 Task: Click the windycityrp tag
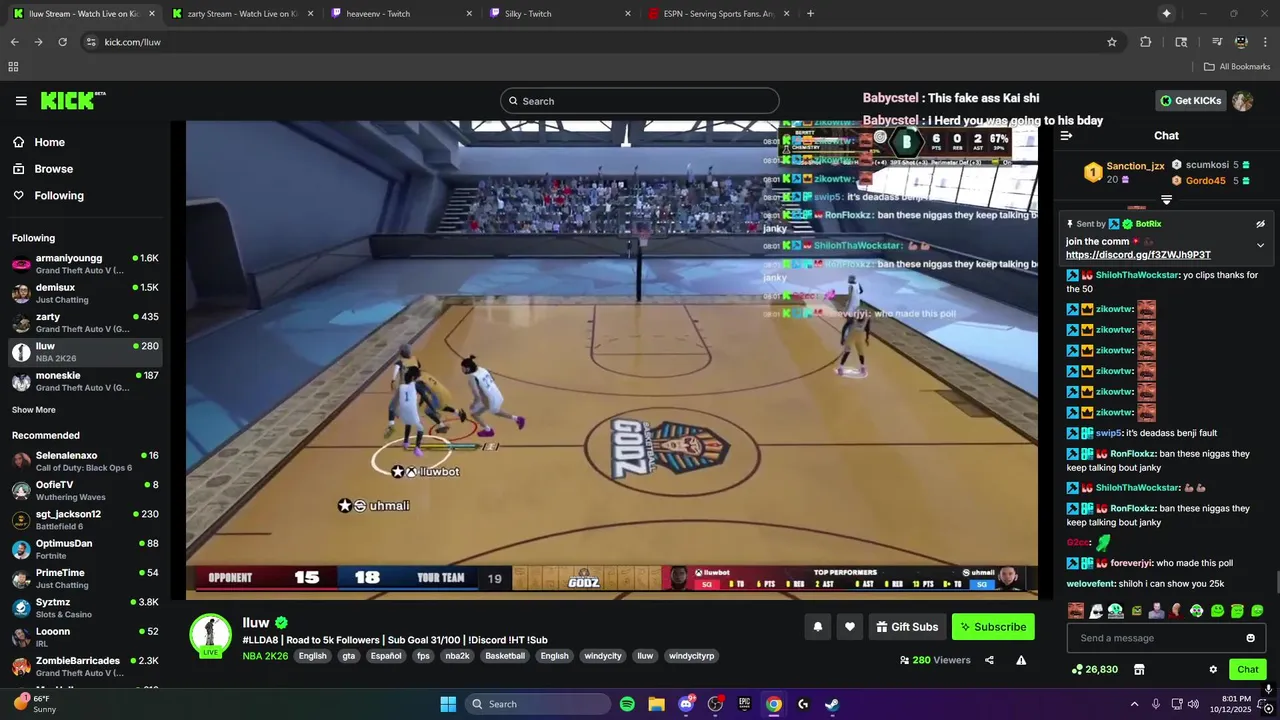coord(692,656)
